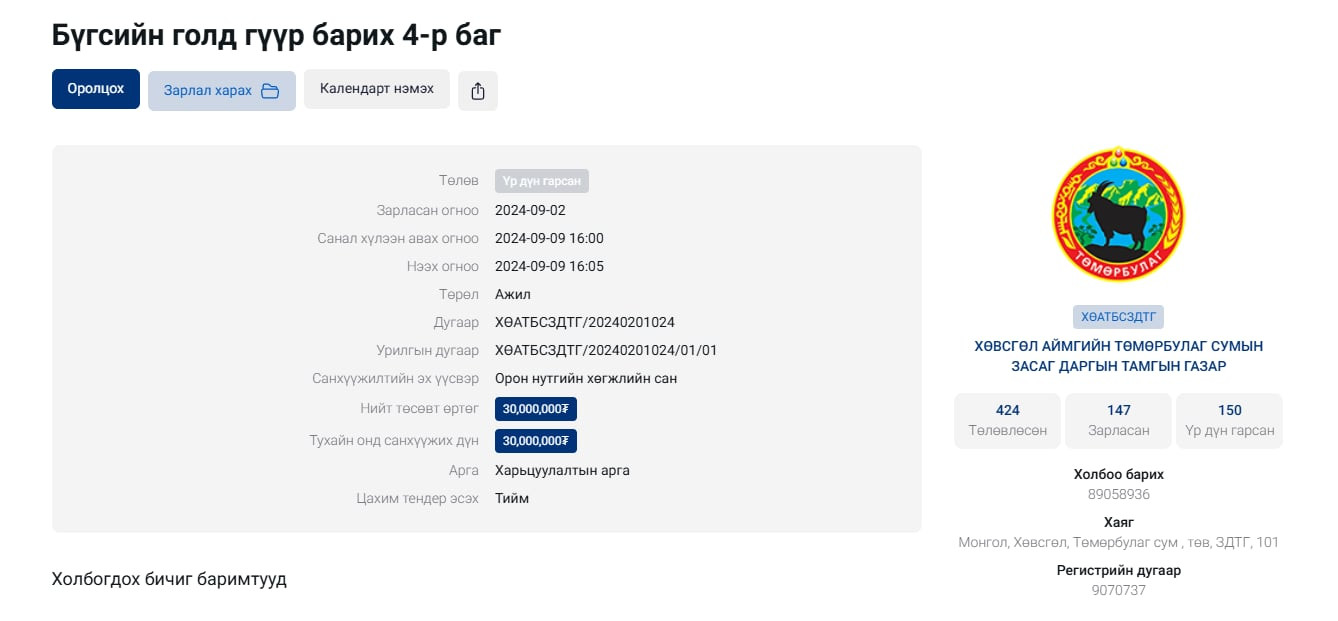This screenshot has height=621, width=1338.
Task: Select the 424 Төлөвлөсөн stat tile
Action: click(x=1007, y=420)
